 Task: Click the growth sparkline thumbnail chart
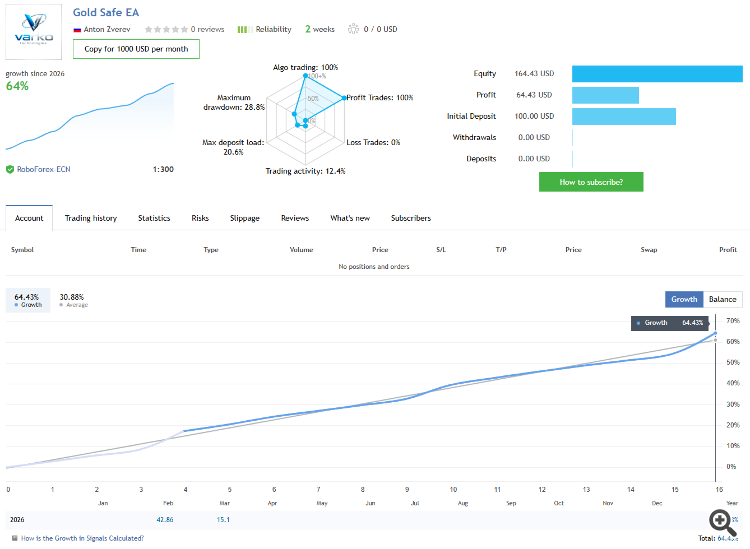pyautogui.click(x=90, y=118)
